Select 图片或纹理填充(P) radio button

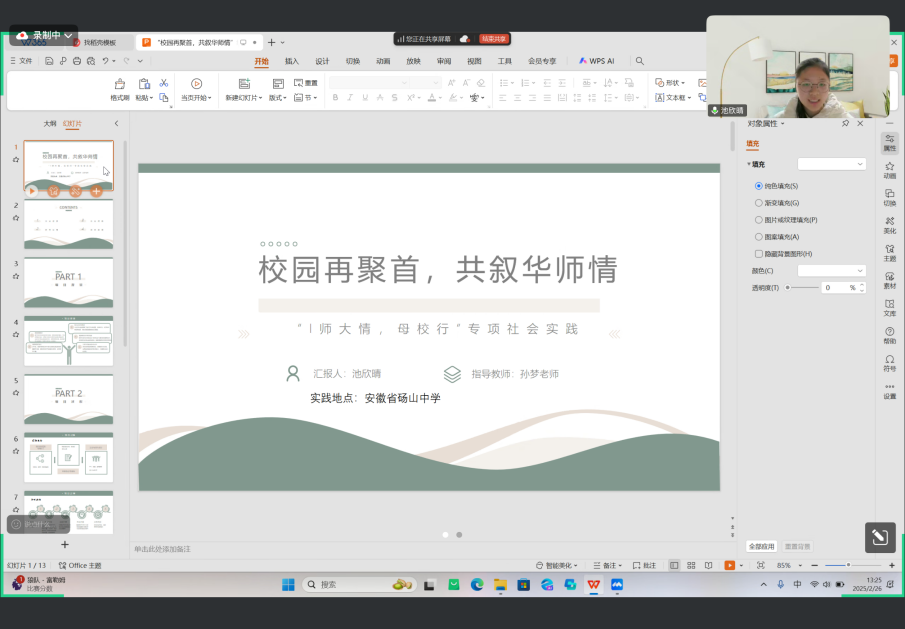pos(759,220)
